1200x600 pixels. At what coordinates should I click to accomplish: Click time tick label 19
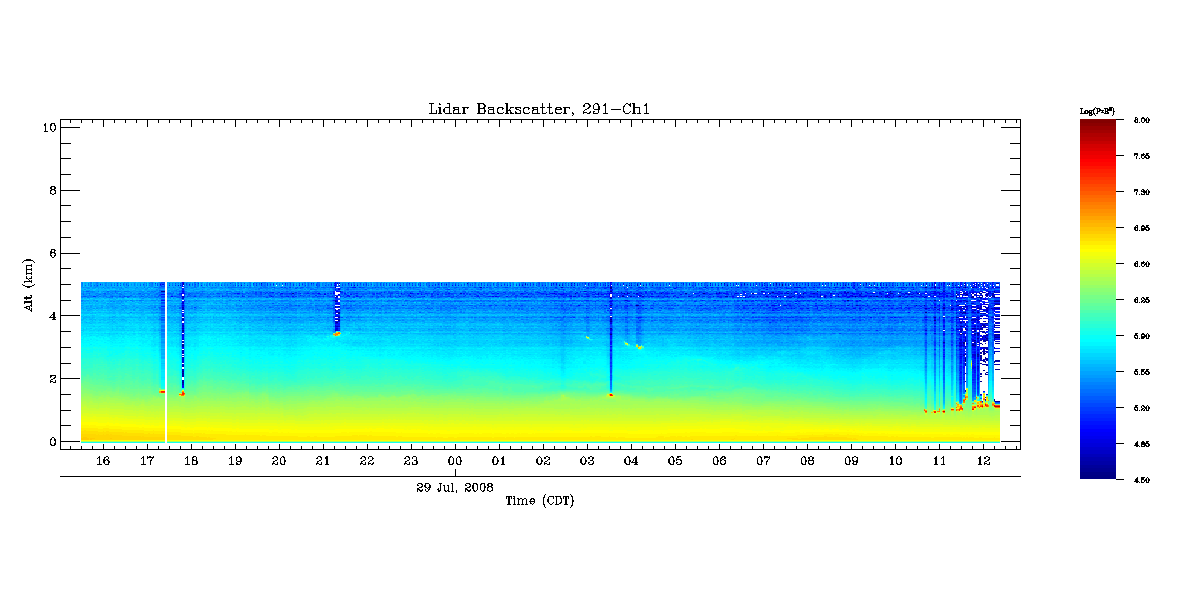(235, 461)
